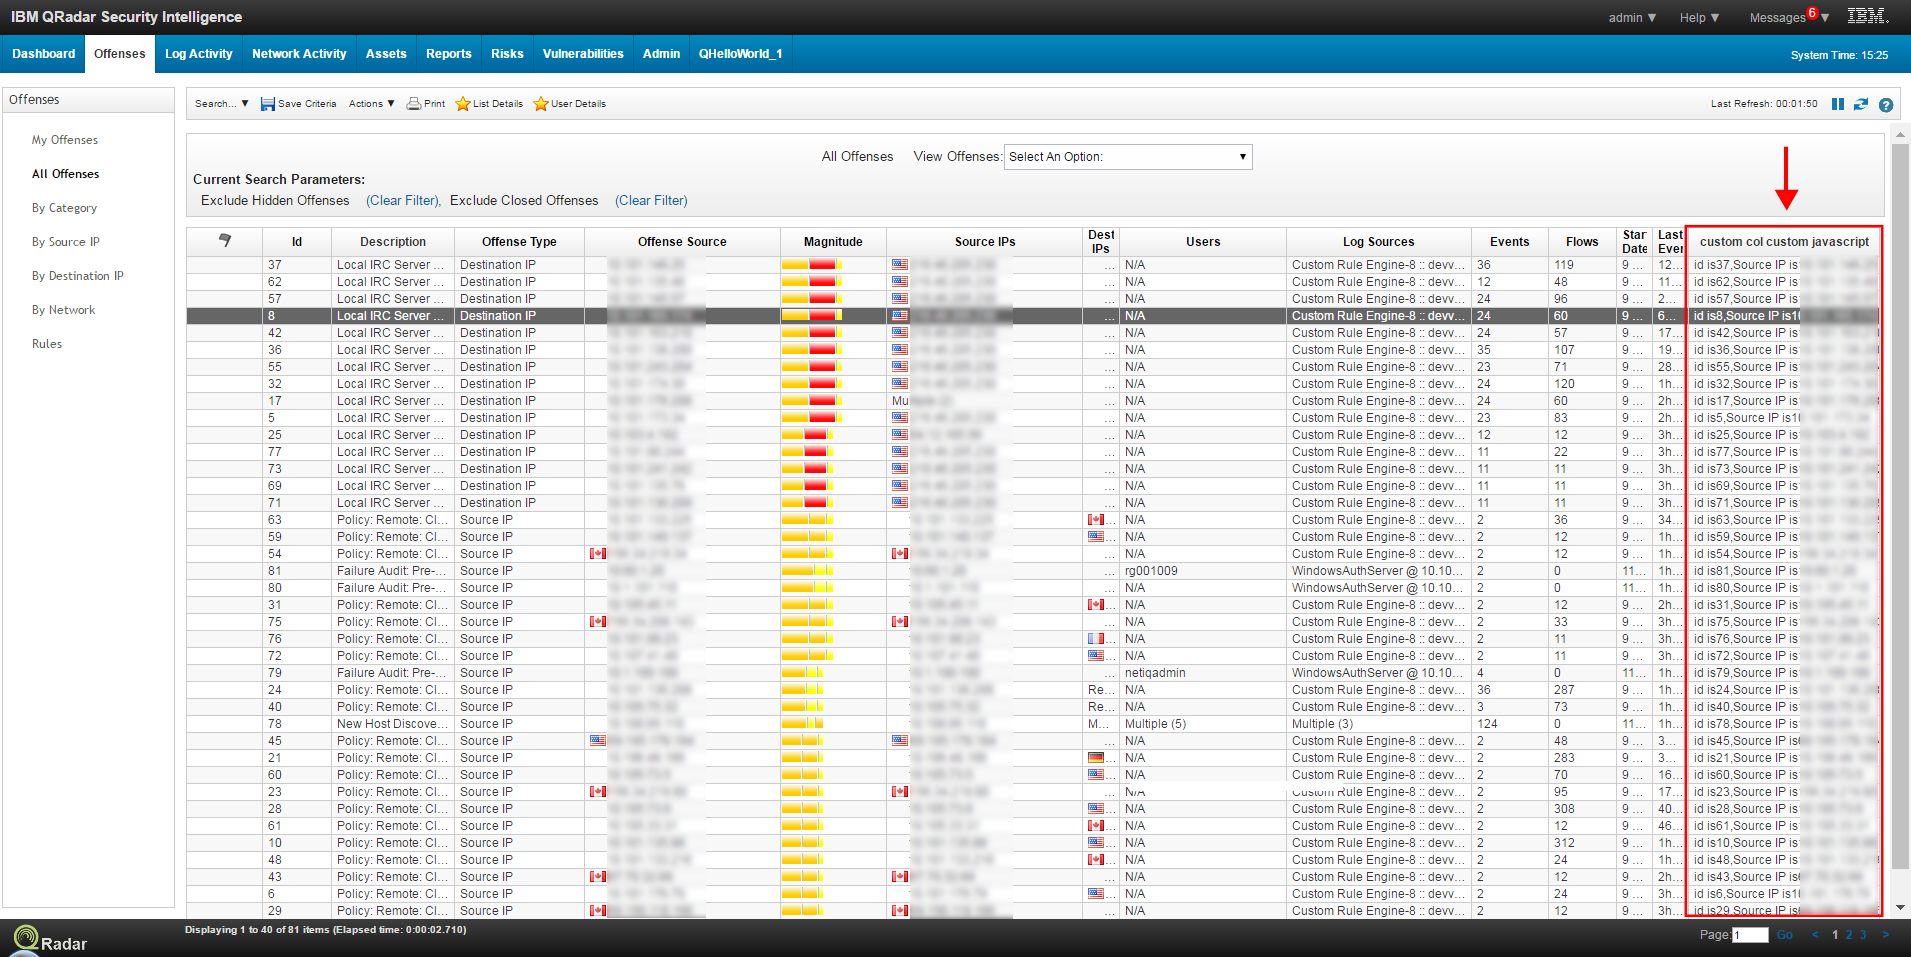The image size is (1911, 957).
Task: Select By Network in sidebar
Action: tap(64, 310)
